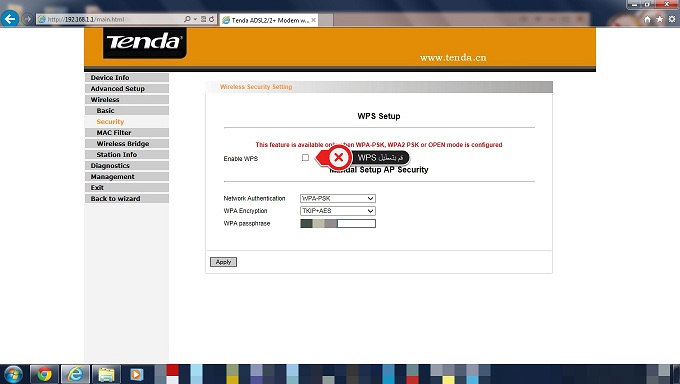
Task: Click the browser Forward arrow button
Action: [28, 19]
